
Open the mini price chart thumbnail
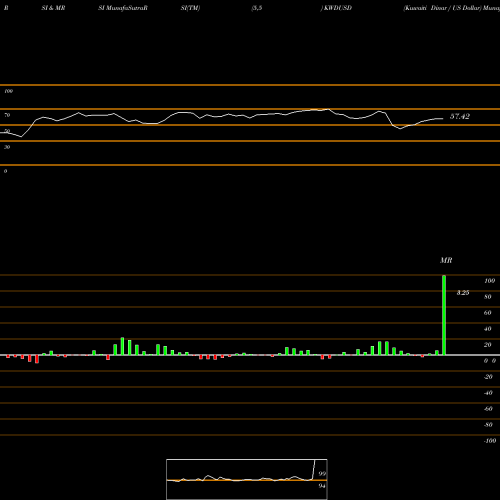(x=247, y=479)
